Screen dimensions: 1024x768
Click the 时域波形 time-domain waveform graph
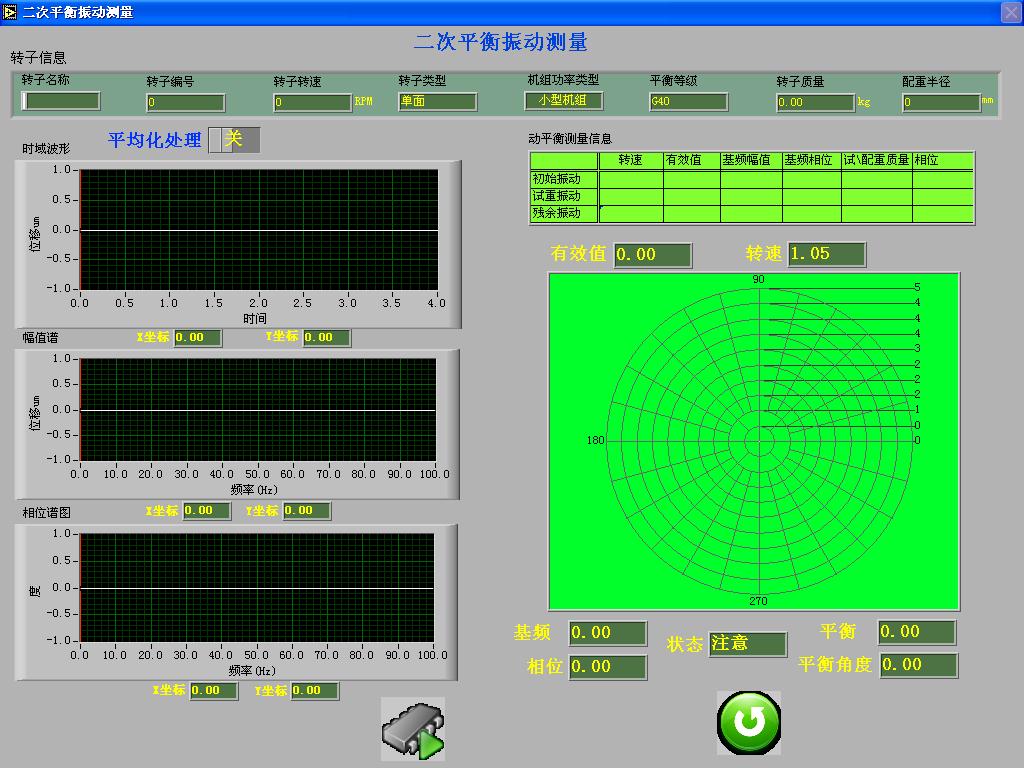[x=258, y=230]
